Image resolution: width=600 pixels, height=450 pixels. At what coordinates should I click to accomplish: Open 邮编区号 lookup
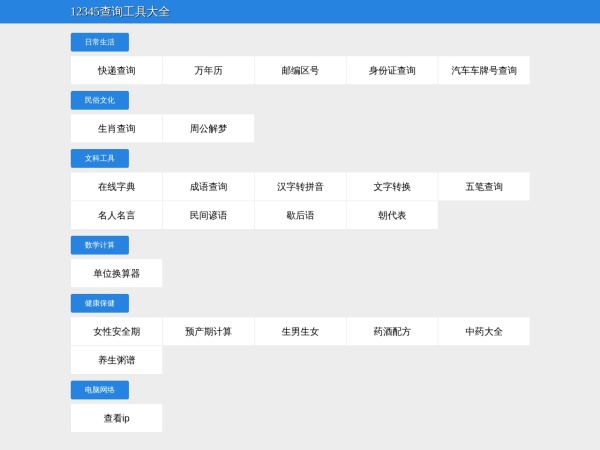tap(300, 71)
